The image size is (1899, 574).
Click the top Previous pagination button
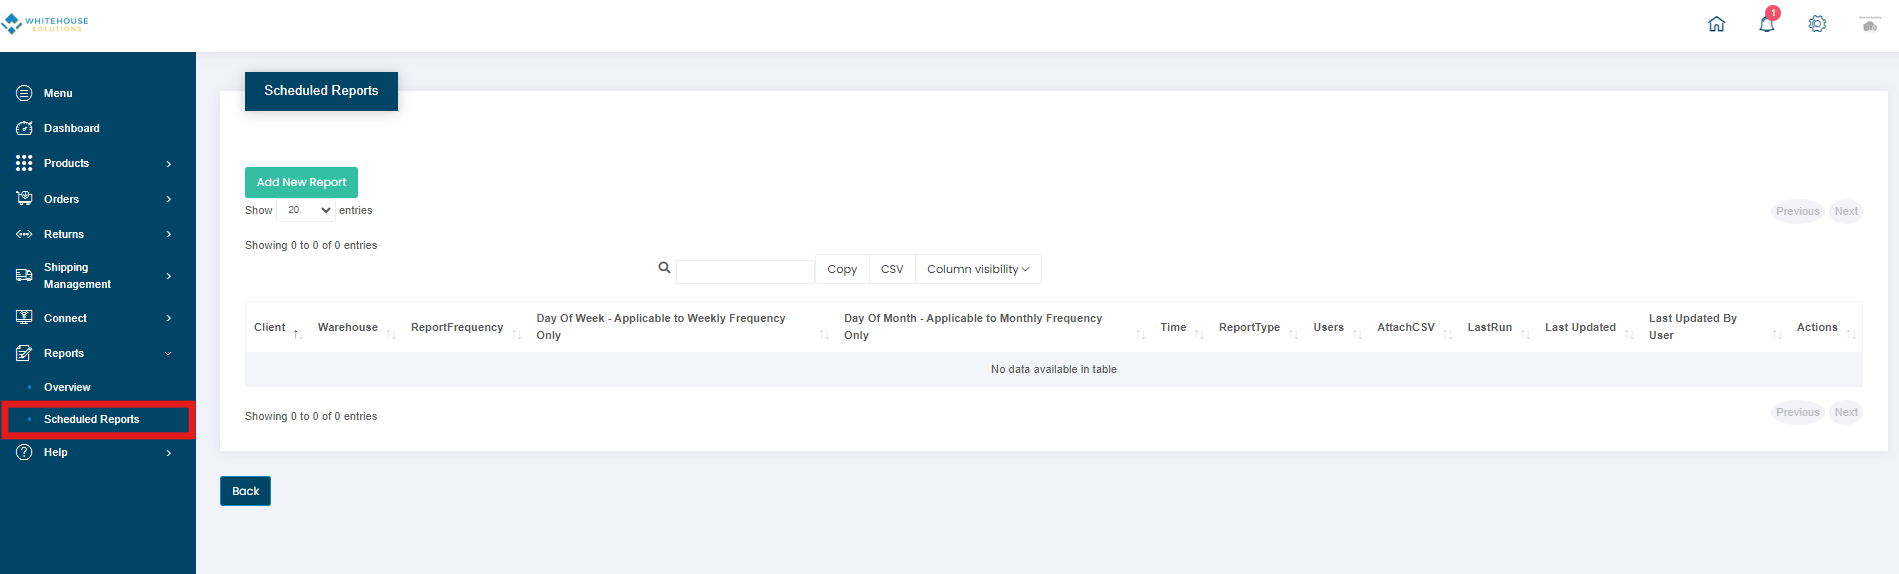coord(1797,211)
